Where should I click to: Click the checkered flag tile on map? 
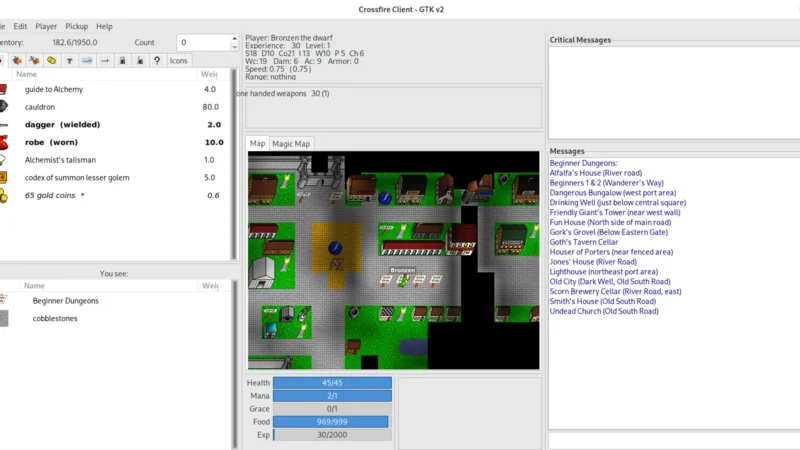point(387,313)
